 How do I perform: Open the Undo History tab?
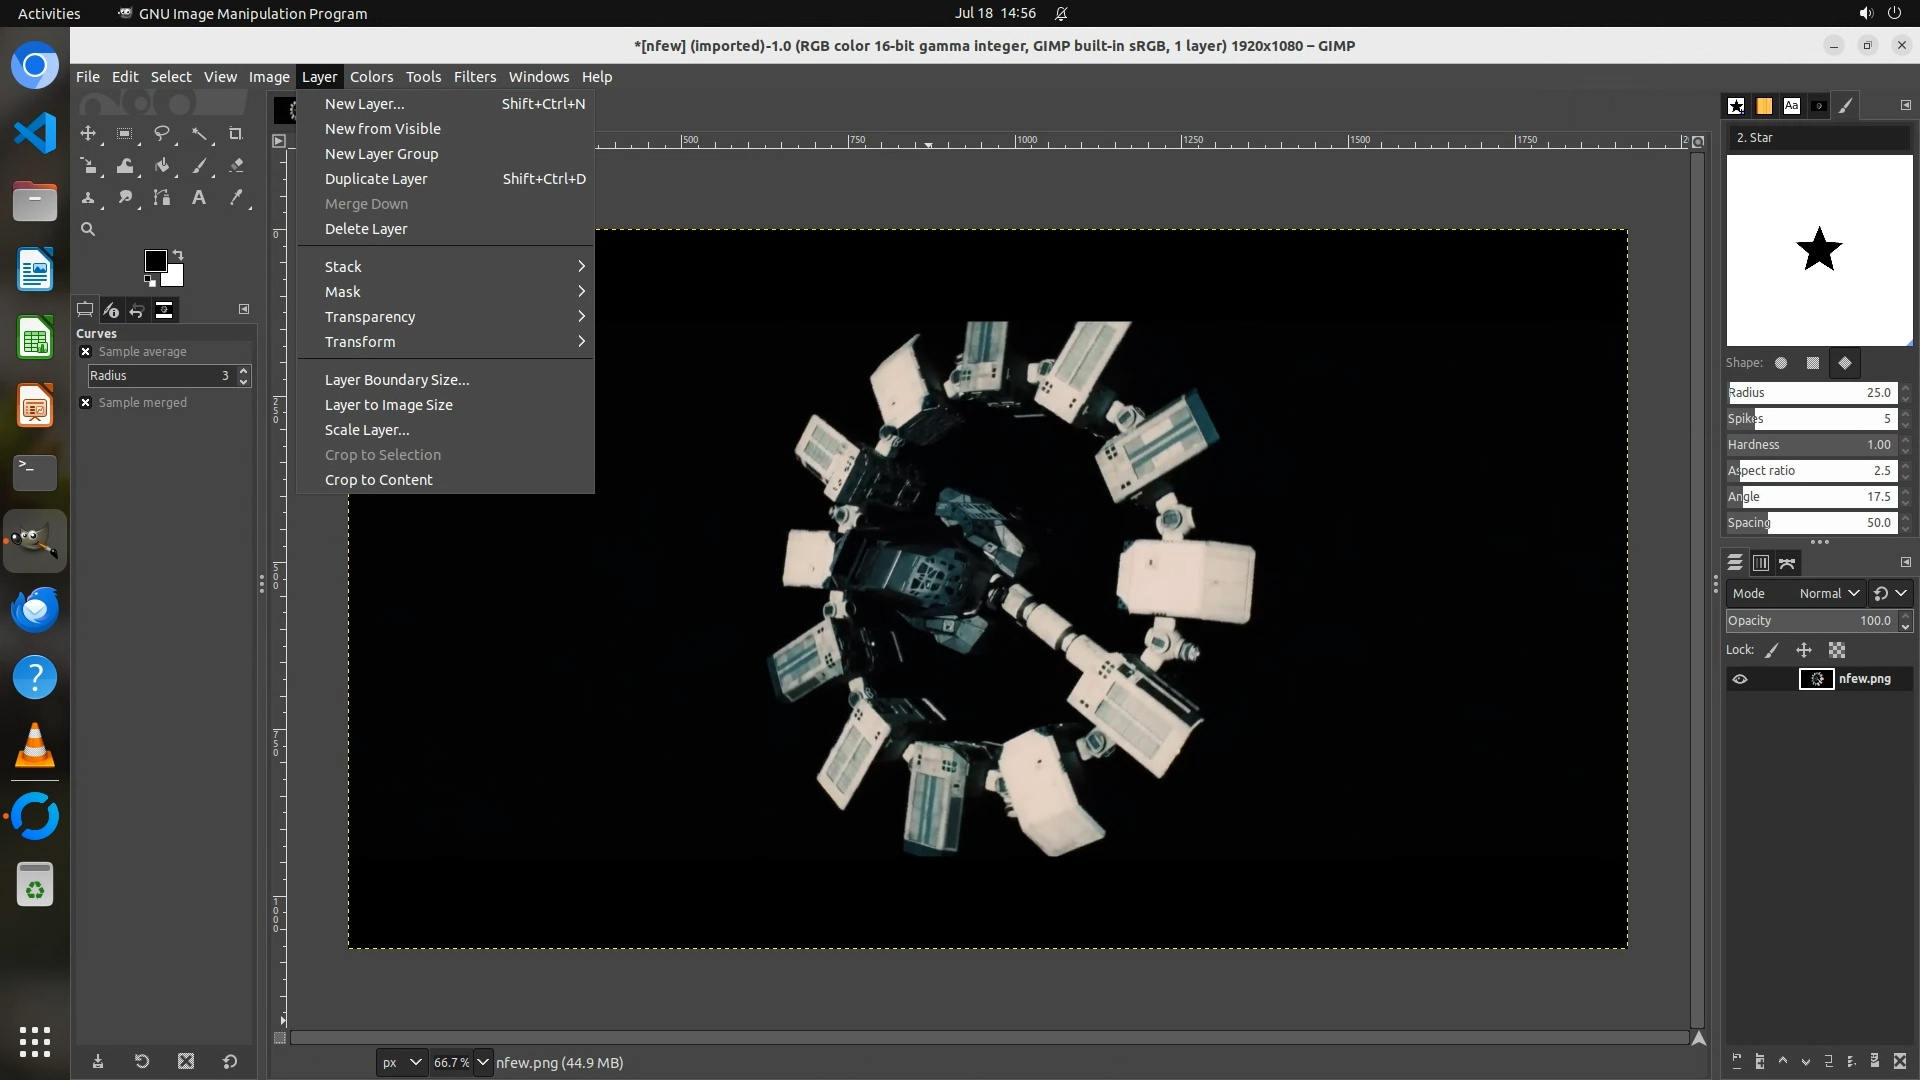tap(137, 310)
